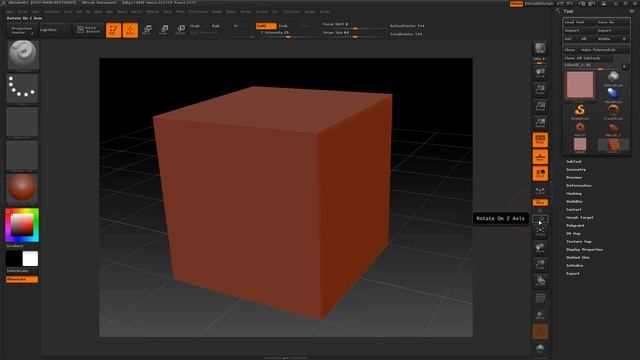The width and height of the screenshot is (640, 360).
Task: Click the Frame icon on right shelf
Action: point(540,231)
